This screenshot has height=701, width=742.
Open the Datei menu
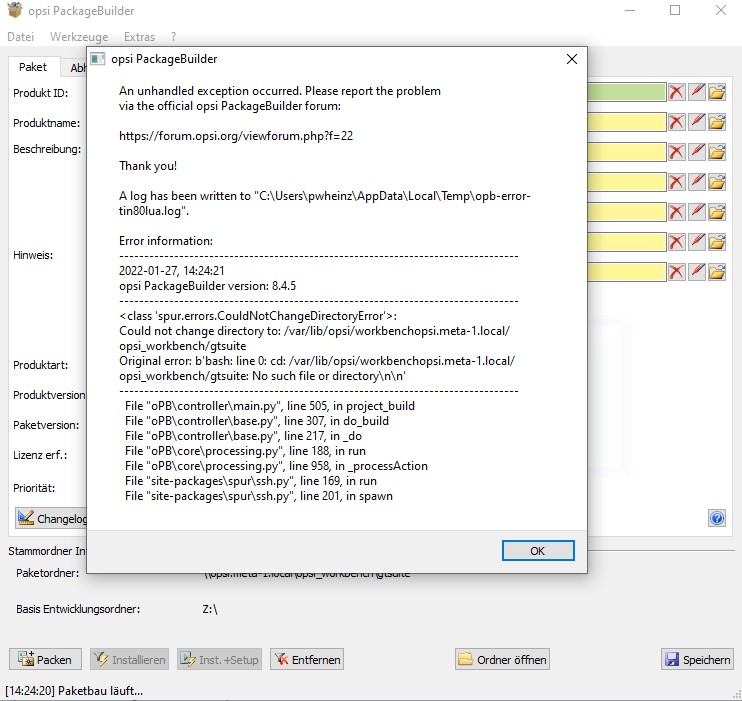(x=21, y=37)
